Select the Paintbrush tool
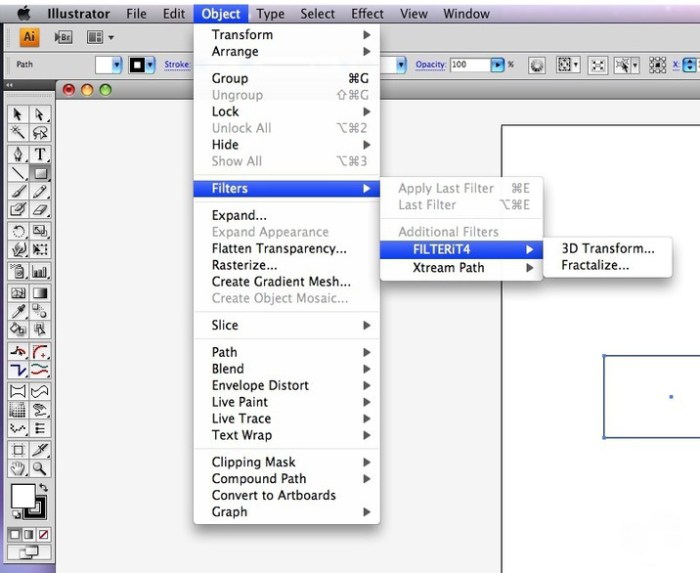Viewport: 700px width, 573px height. (18, 191)
